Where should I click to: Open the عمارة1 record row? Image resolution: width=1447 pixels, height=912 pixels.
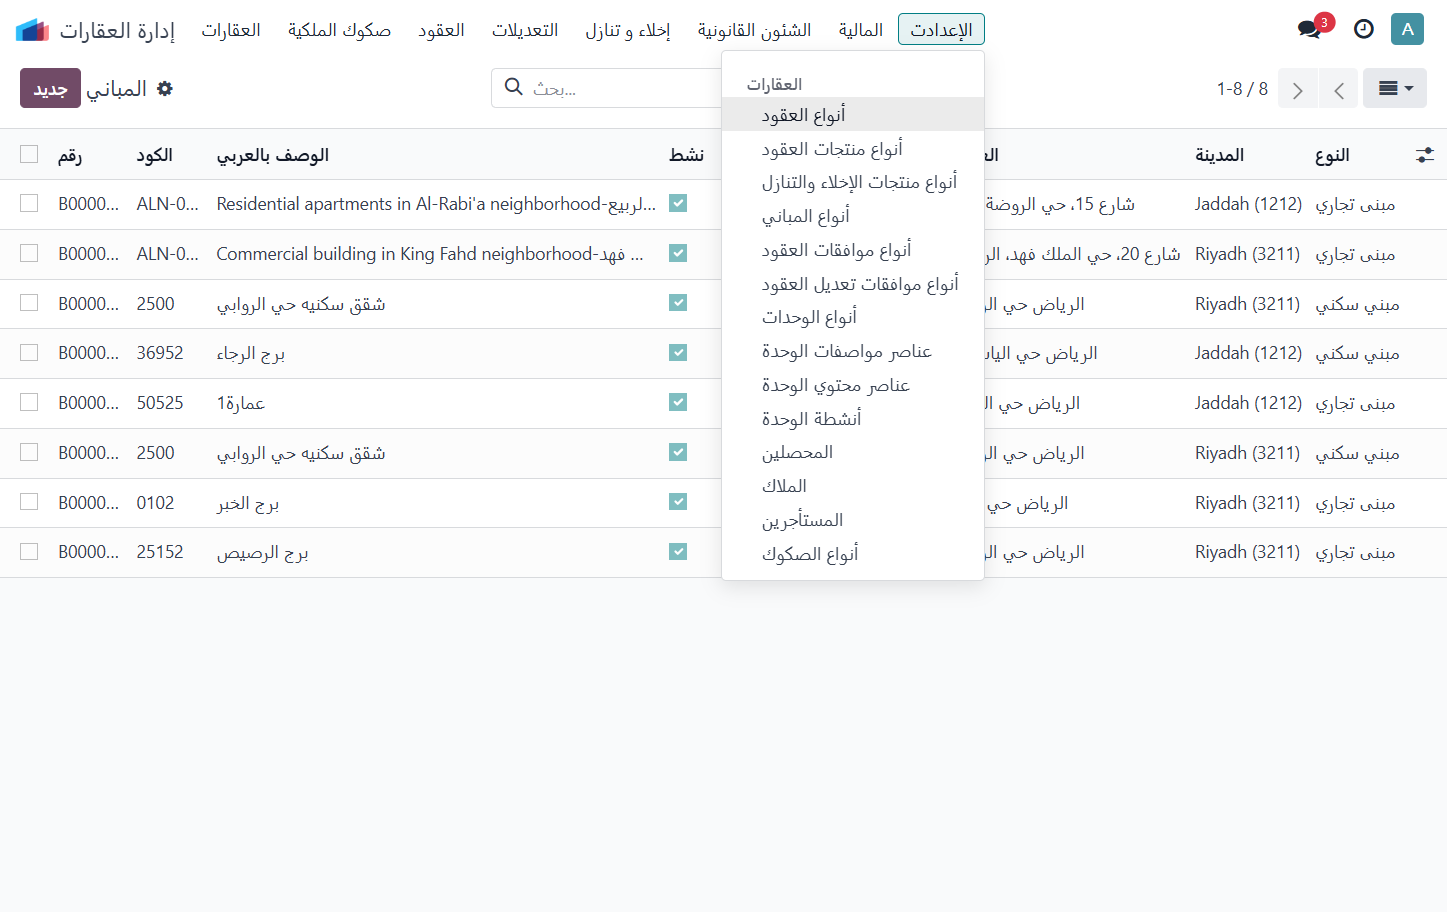723,403
